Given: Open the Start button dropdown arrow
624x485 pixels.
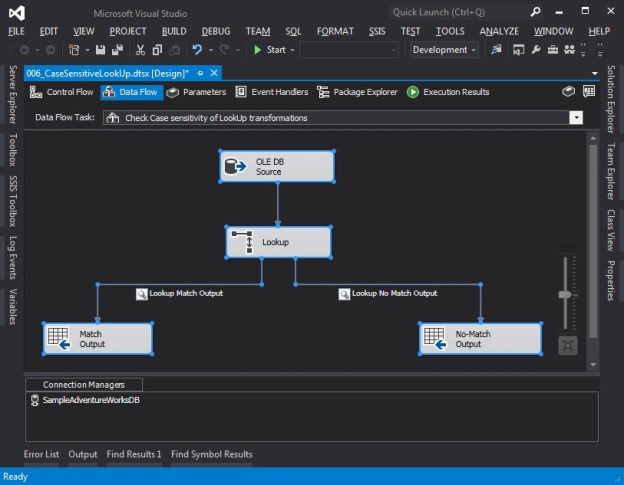Looking at the screenshot, I should pos(292,50).
